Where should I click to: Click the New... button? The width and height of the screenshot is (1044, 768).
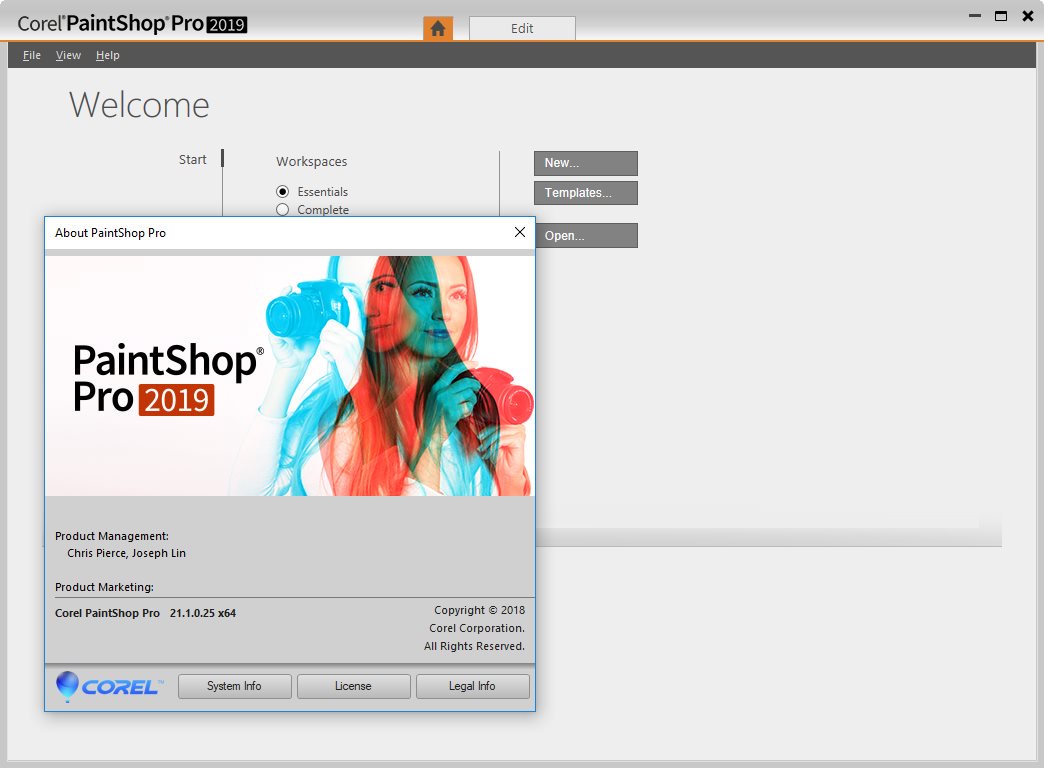pyautogui.click(x=586, y=163)
